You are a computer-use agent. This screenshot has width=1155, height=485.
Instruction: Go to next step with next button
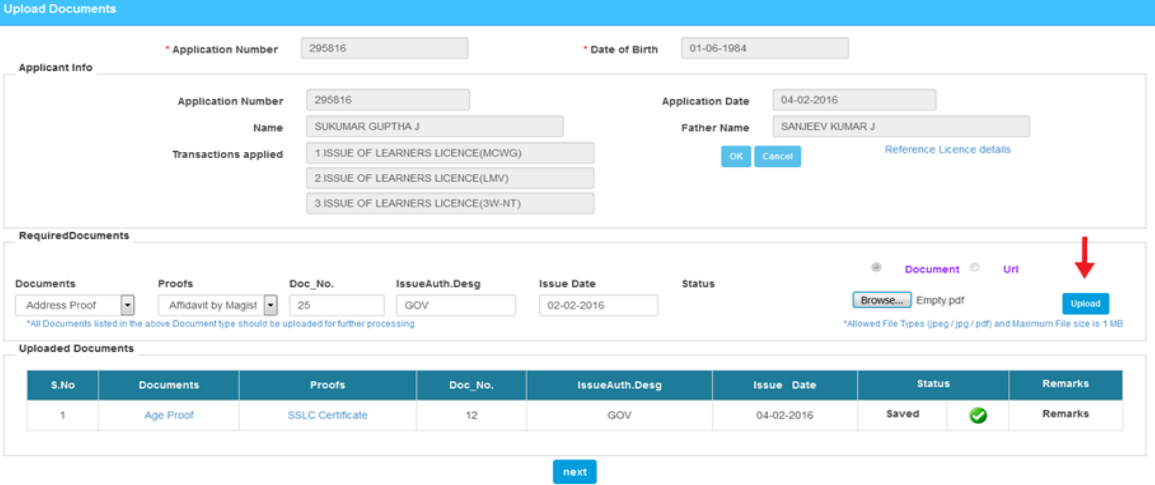point(574,472)
